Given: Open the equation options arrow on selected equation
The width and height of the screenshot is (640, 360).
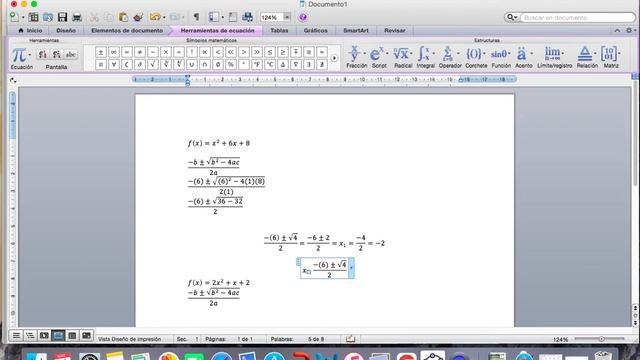Looking at the screenshot, I should click(x=351, y=268).
